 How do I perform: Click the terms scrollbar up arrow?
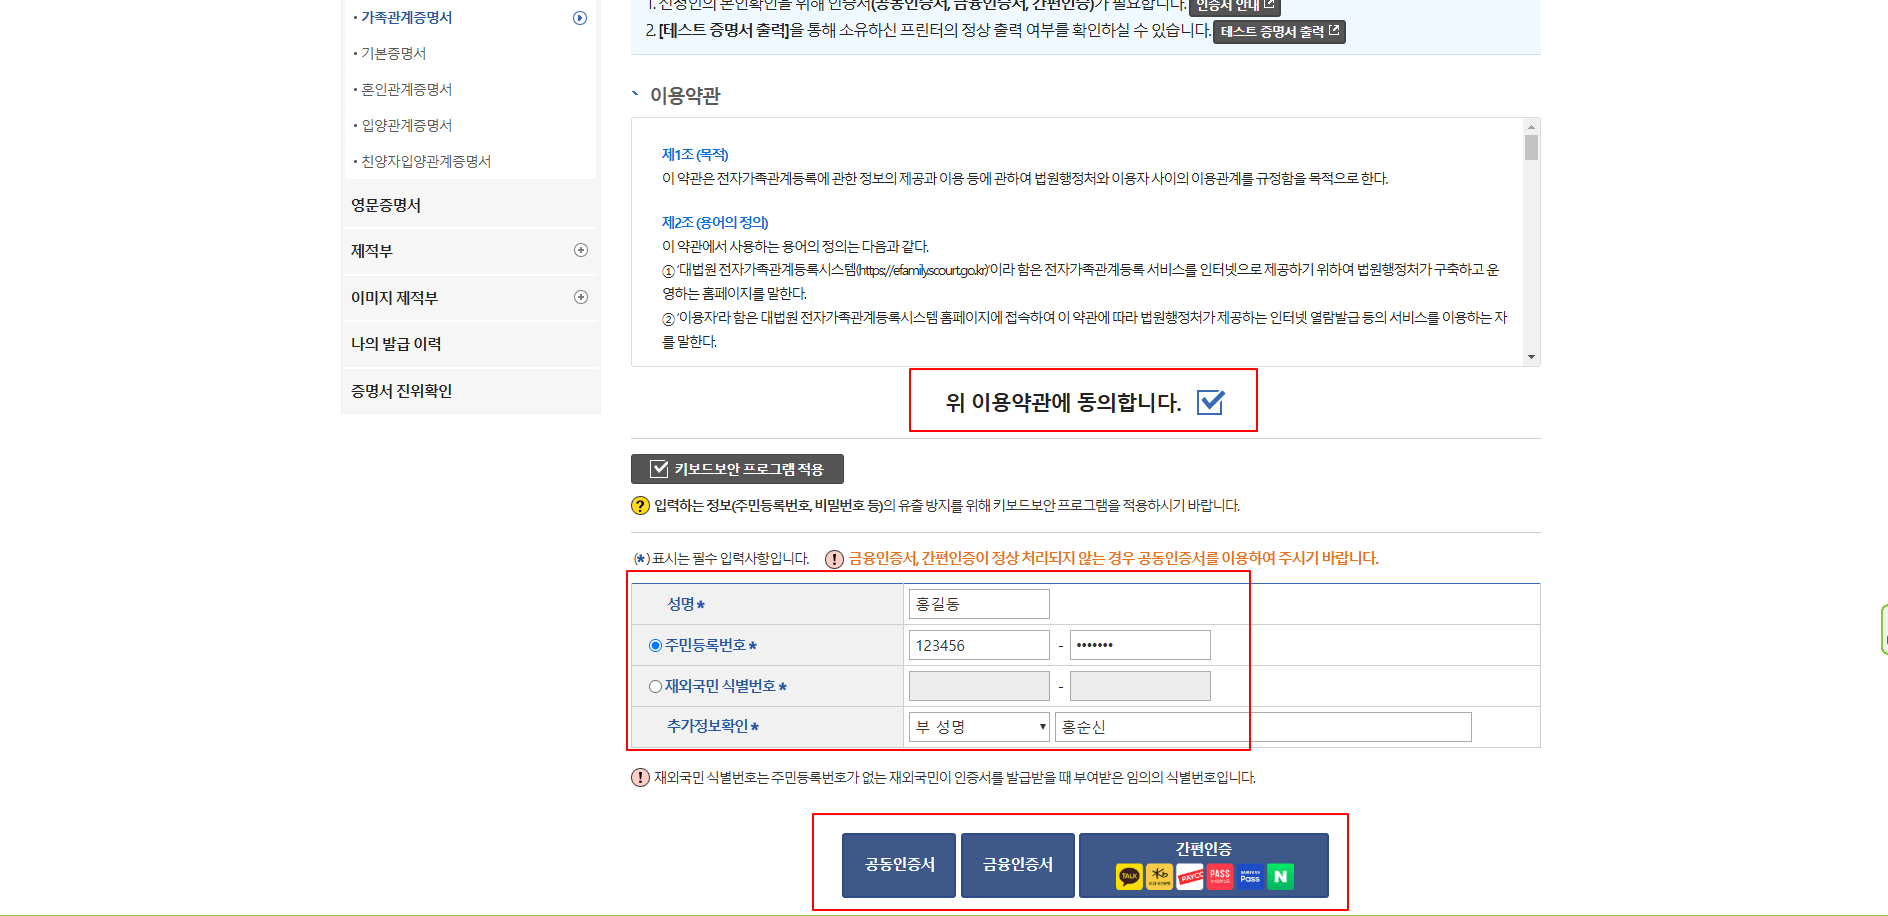[1529, 128]
